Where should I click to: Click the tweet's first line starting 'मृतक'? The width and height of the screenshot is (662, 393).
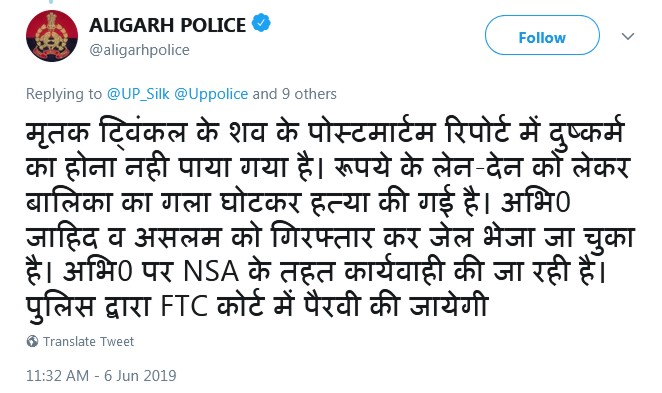coord(325,132)
